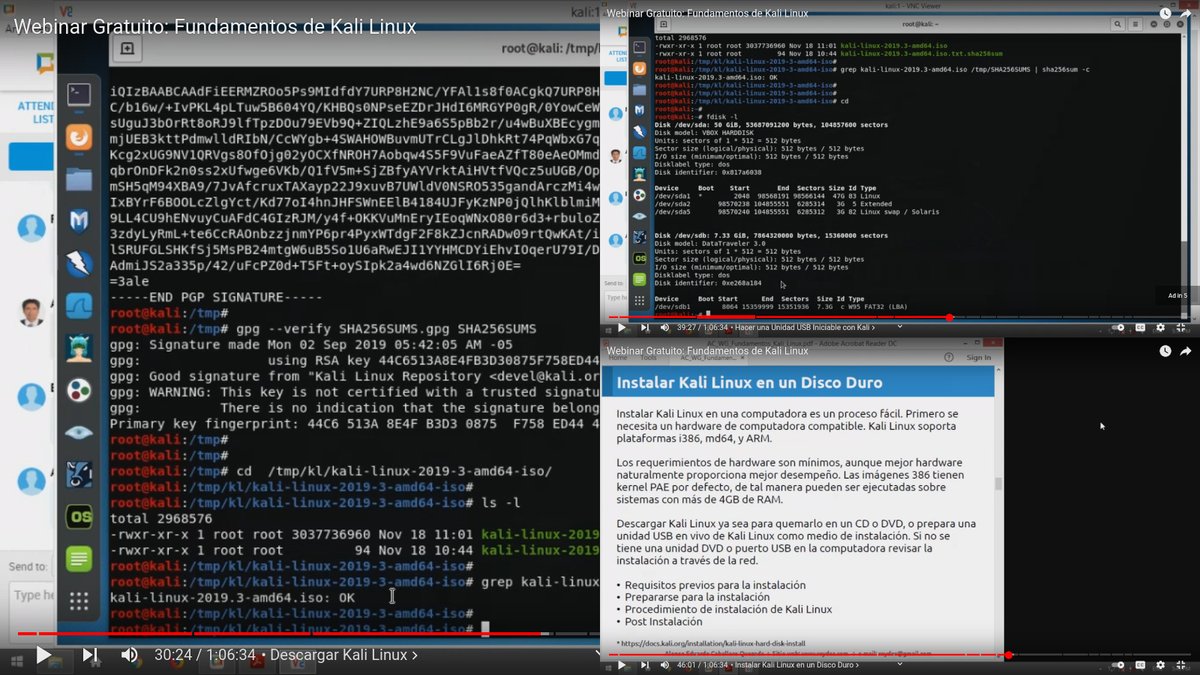This screenshot has width=1200, height=675.
Task: Open the bottom-right video's title link
Action: (707, 351)
